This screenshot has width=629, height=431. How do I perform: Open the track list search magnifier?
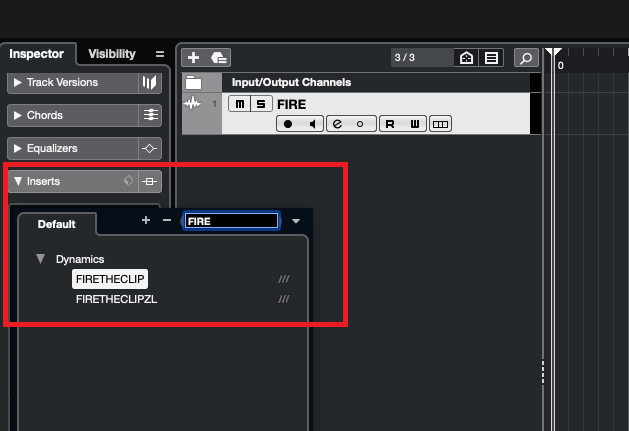[526, 58]
